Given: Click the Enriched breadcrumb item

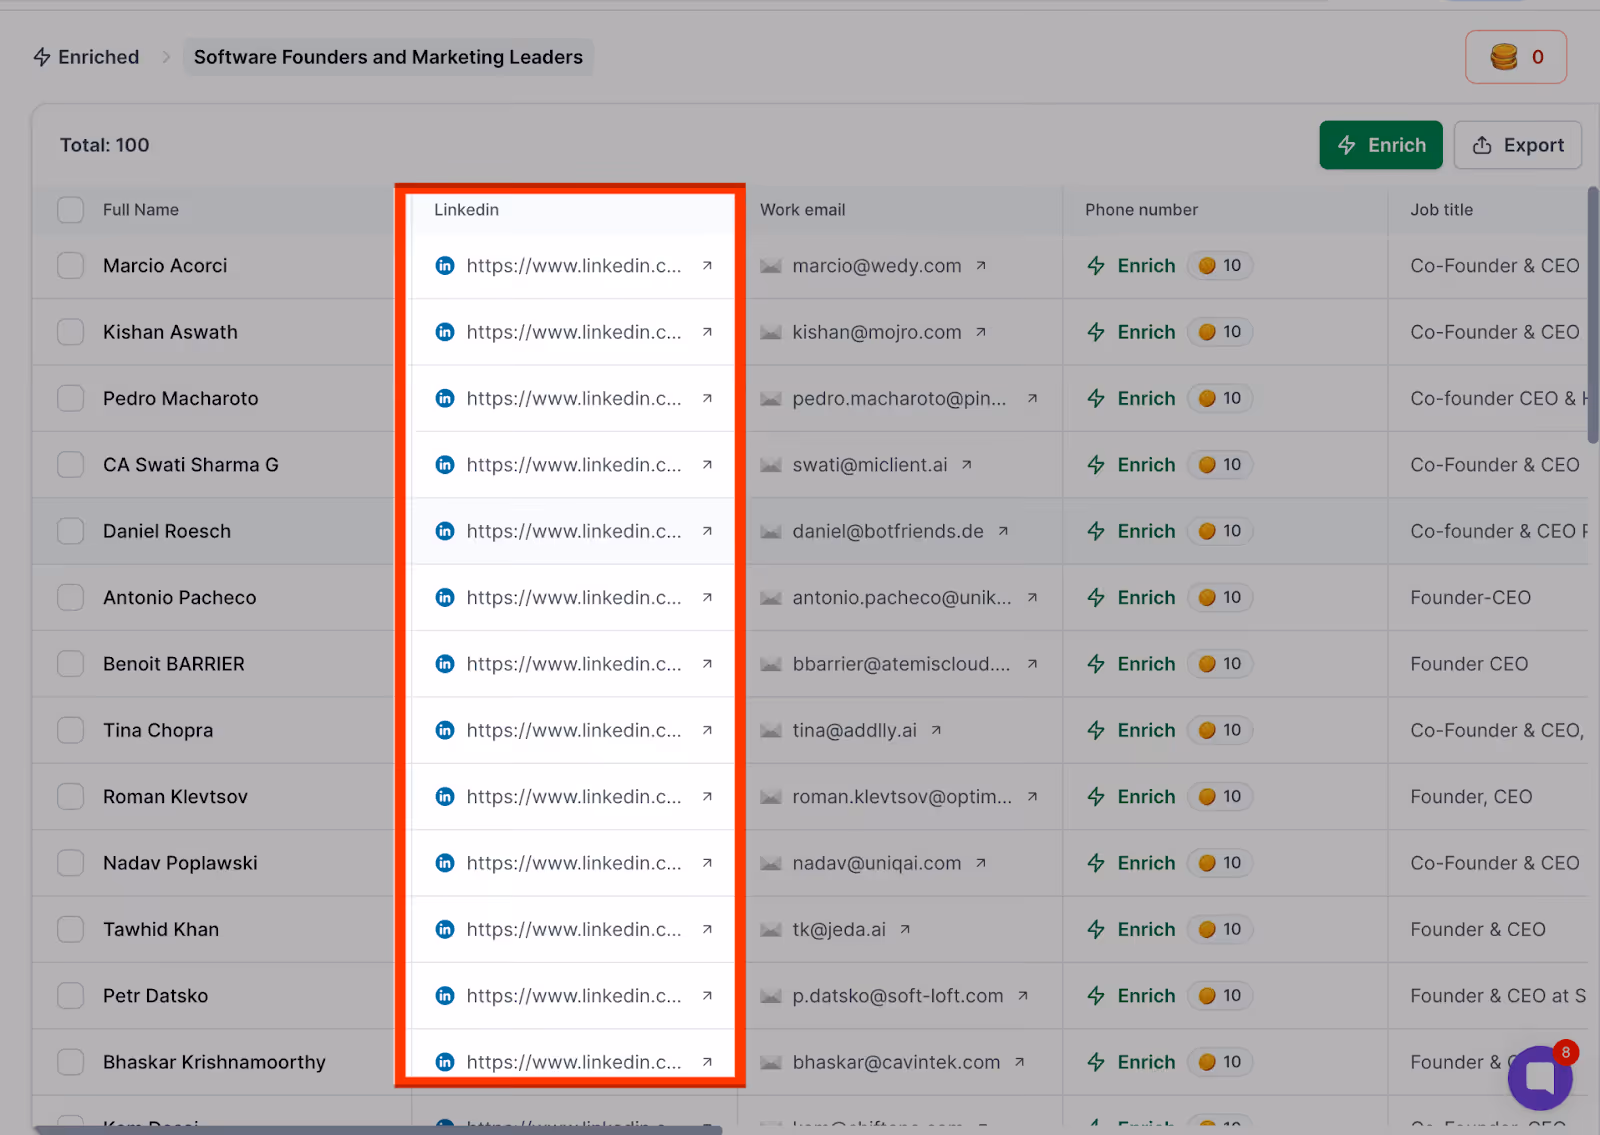Looking at the screenshot, I should [x=98, y=57].
